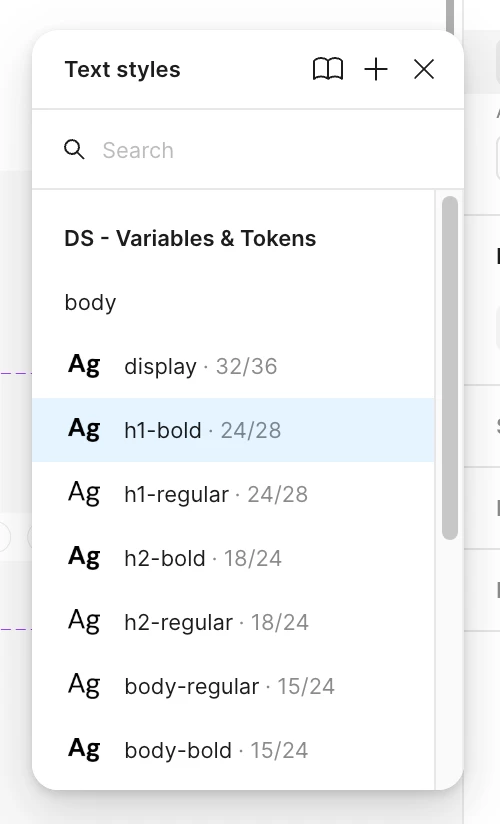Click the Ag preview for h2-bold
This screenshot has height=824, width=500.
[84, 557]
